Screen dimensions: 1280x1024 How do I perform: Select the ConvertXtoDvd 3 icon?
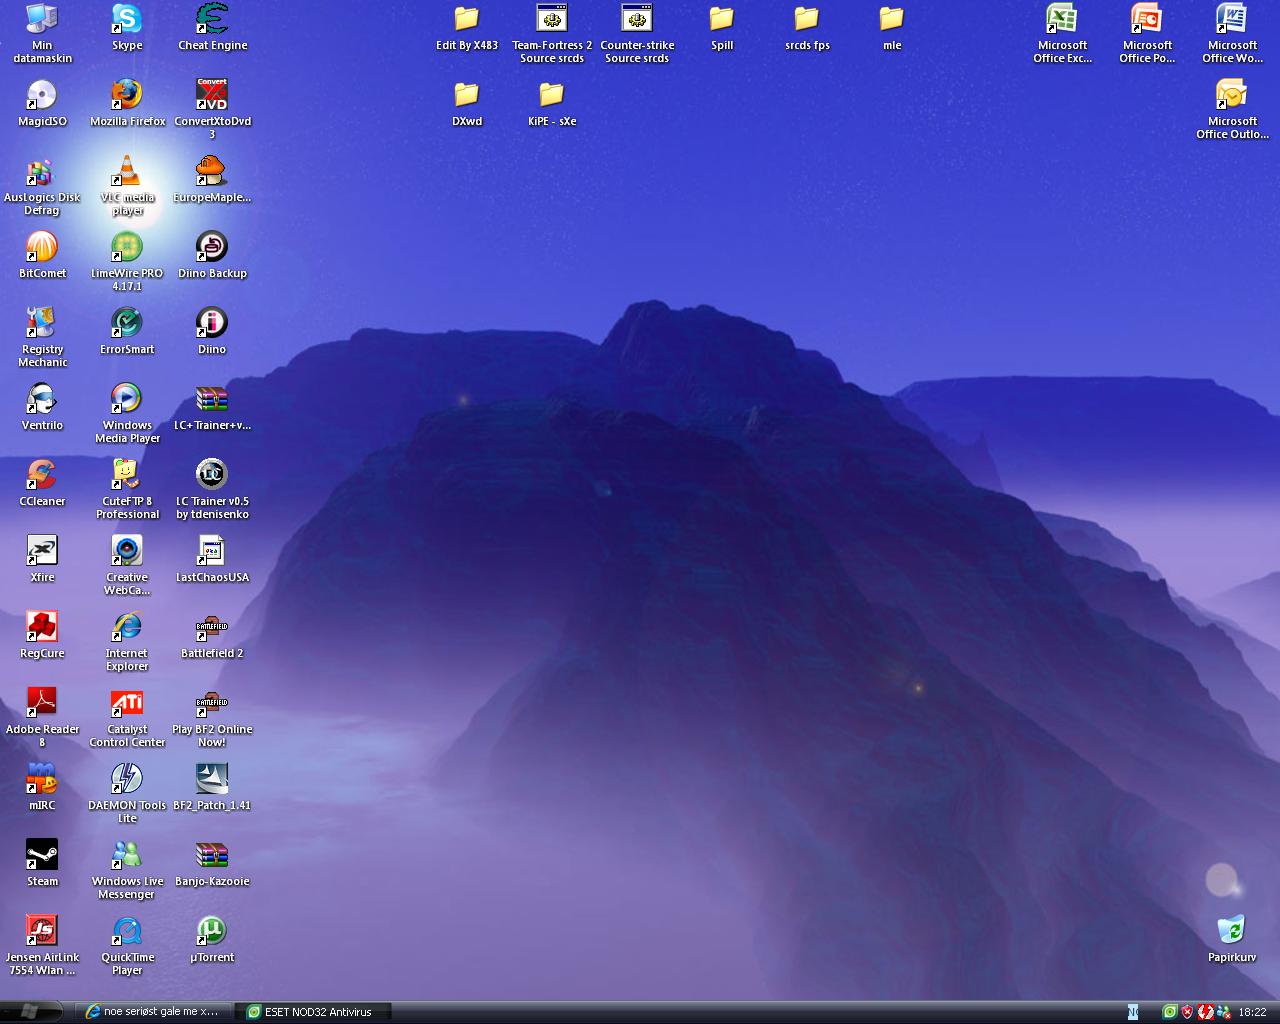pyautogui.click(x=212, y=109)
